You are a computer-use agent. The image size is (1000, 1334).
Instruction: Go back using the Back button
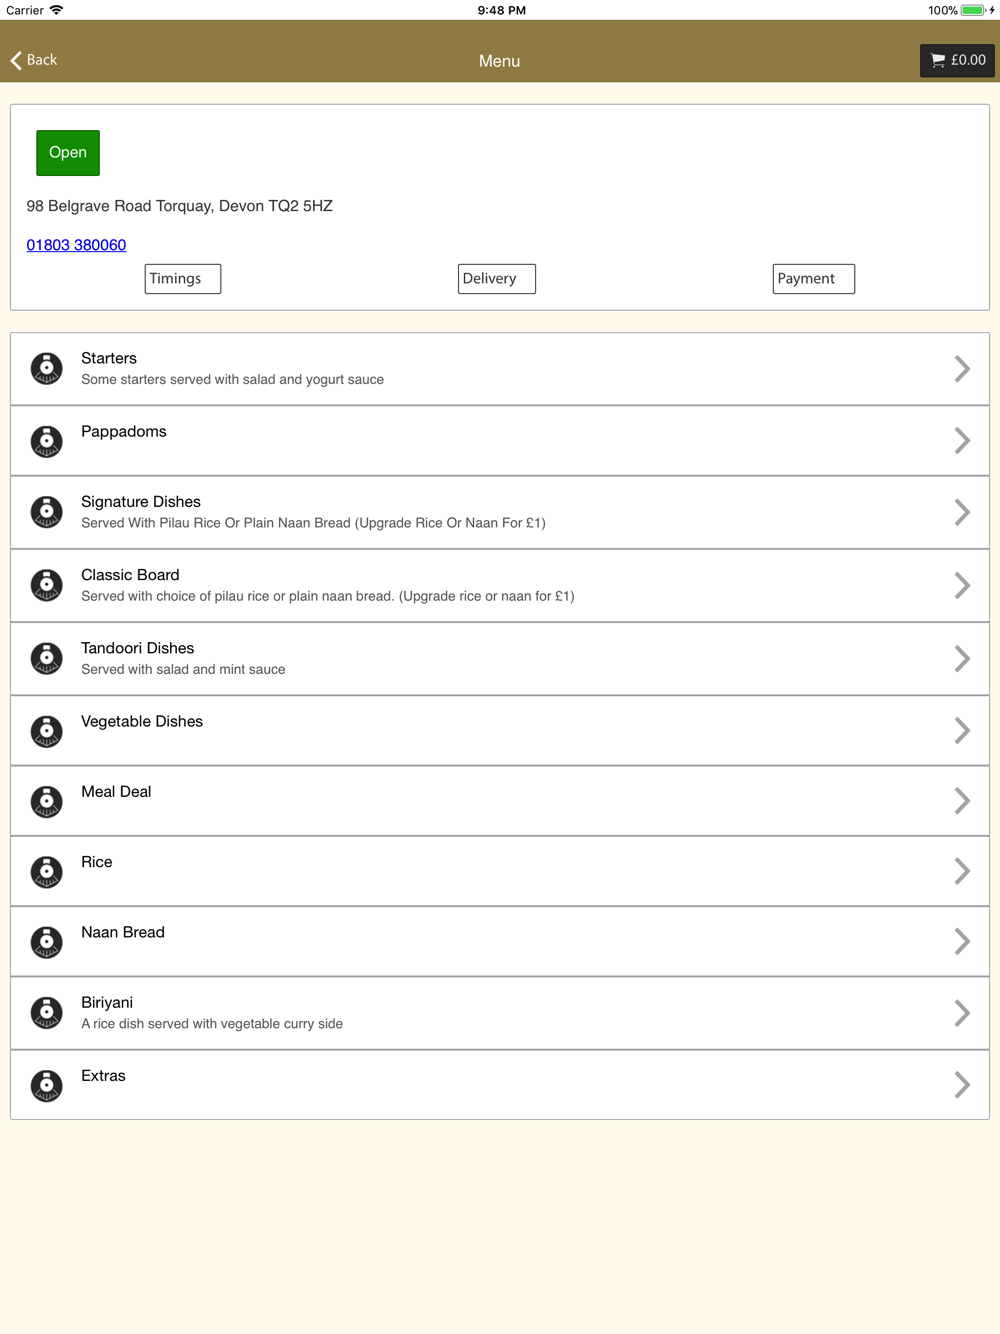34,60
